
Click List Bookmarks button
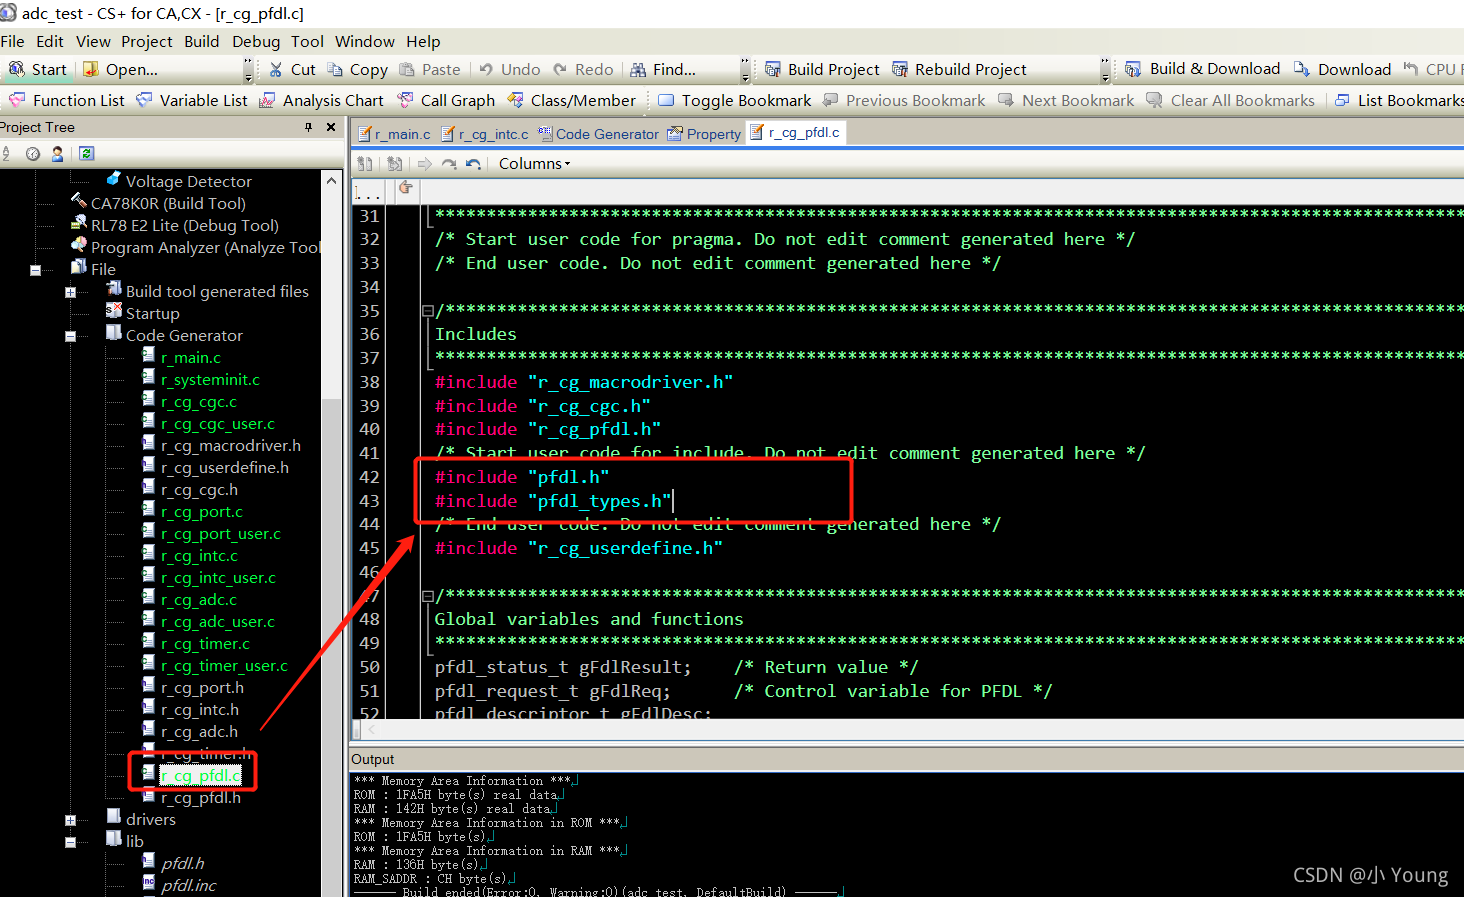1400,100
